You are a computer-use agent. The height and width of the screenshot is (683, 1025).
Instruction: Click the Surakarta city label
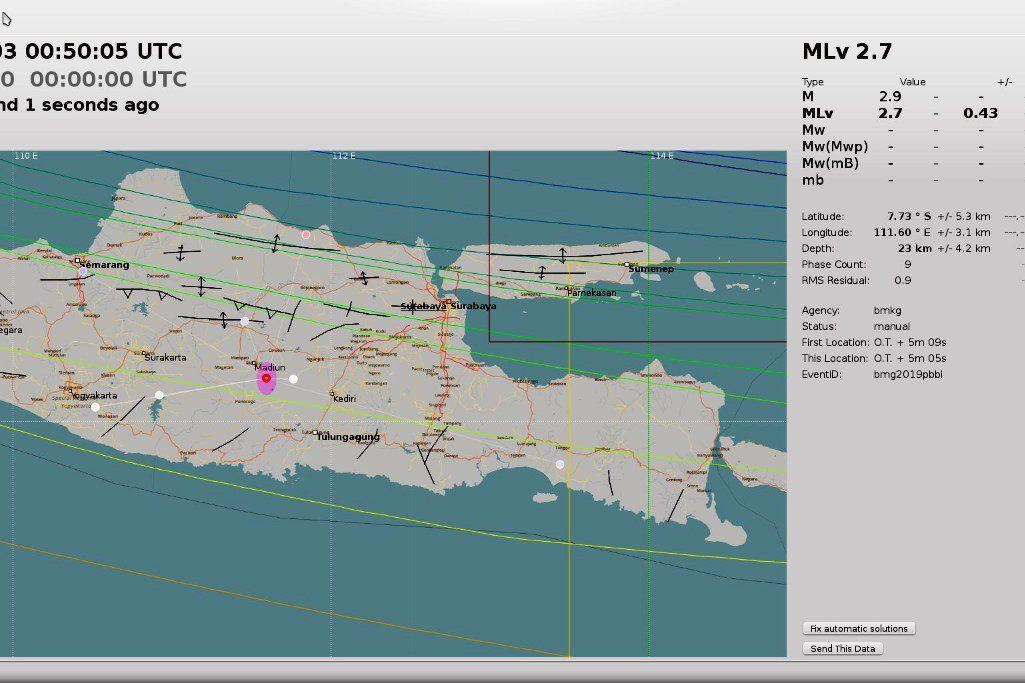pyautogui.click(x=165, y=358)
